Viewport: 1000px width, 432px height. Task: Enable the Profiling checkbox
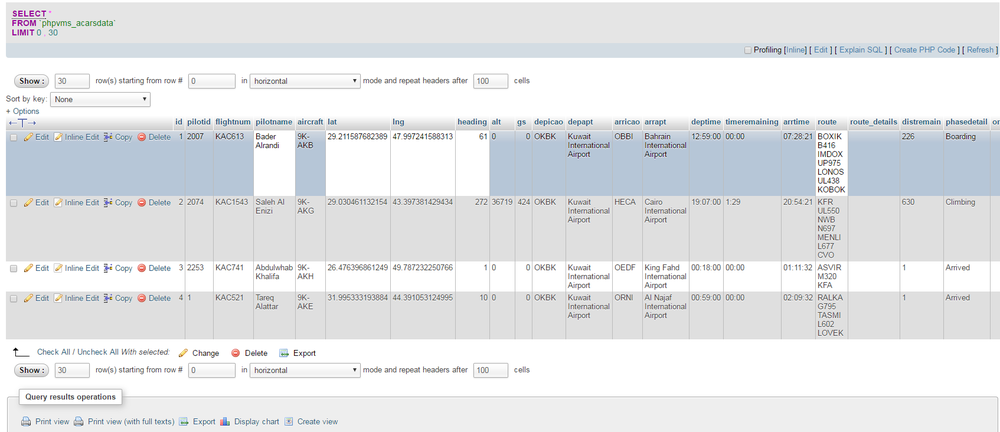747,49
